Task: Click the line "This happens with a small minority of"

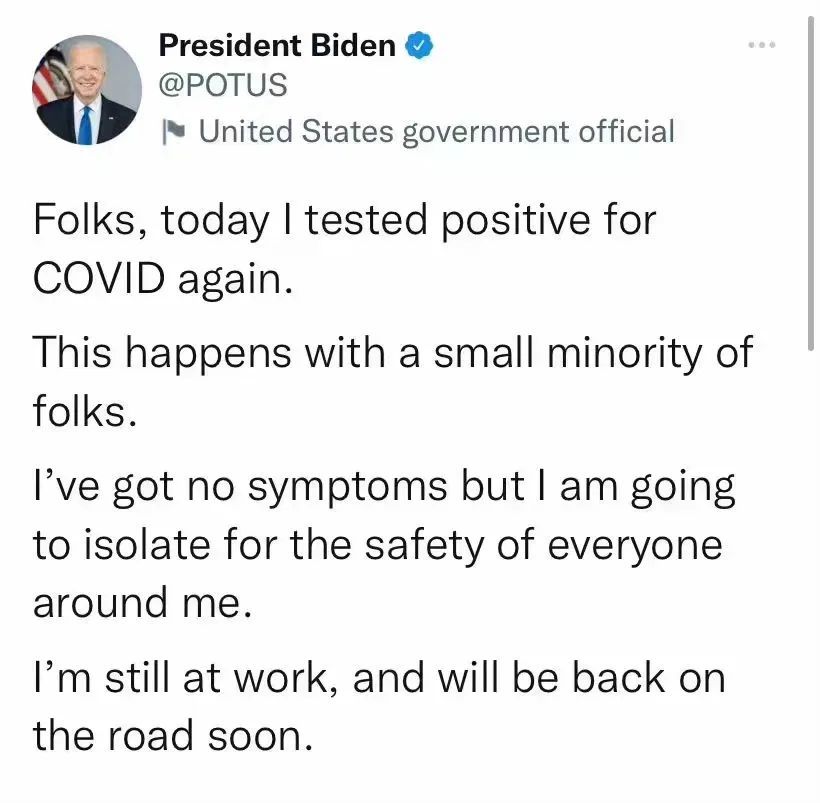Action: click(x=392, y=353)
